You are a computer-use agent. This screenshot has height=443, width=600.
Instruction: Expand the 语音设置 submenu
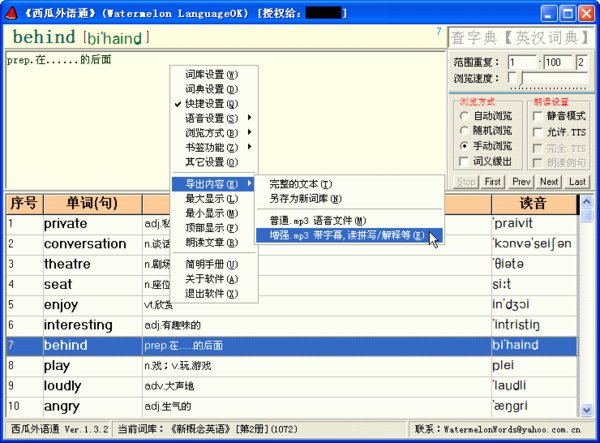(214, 118)
